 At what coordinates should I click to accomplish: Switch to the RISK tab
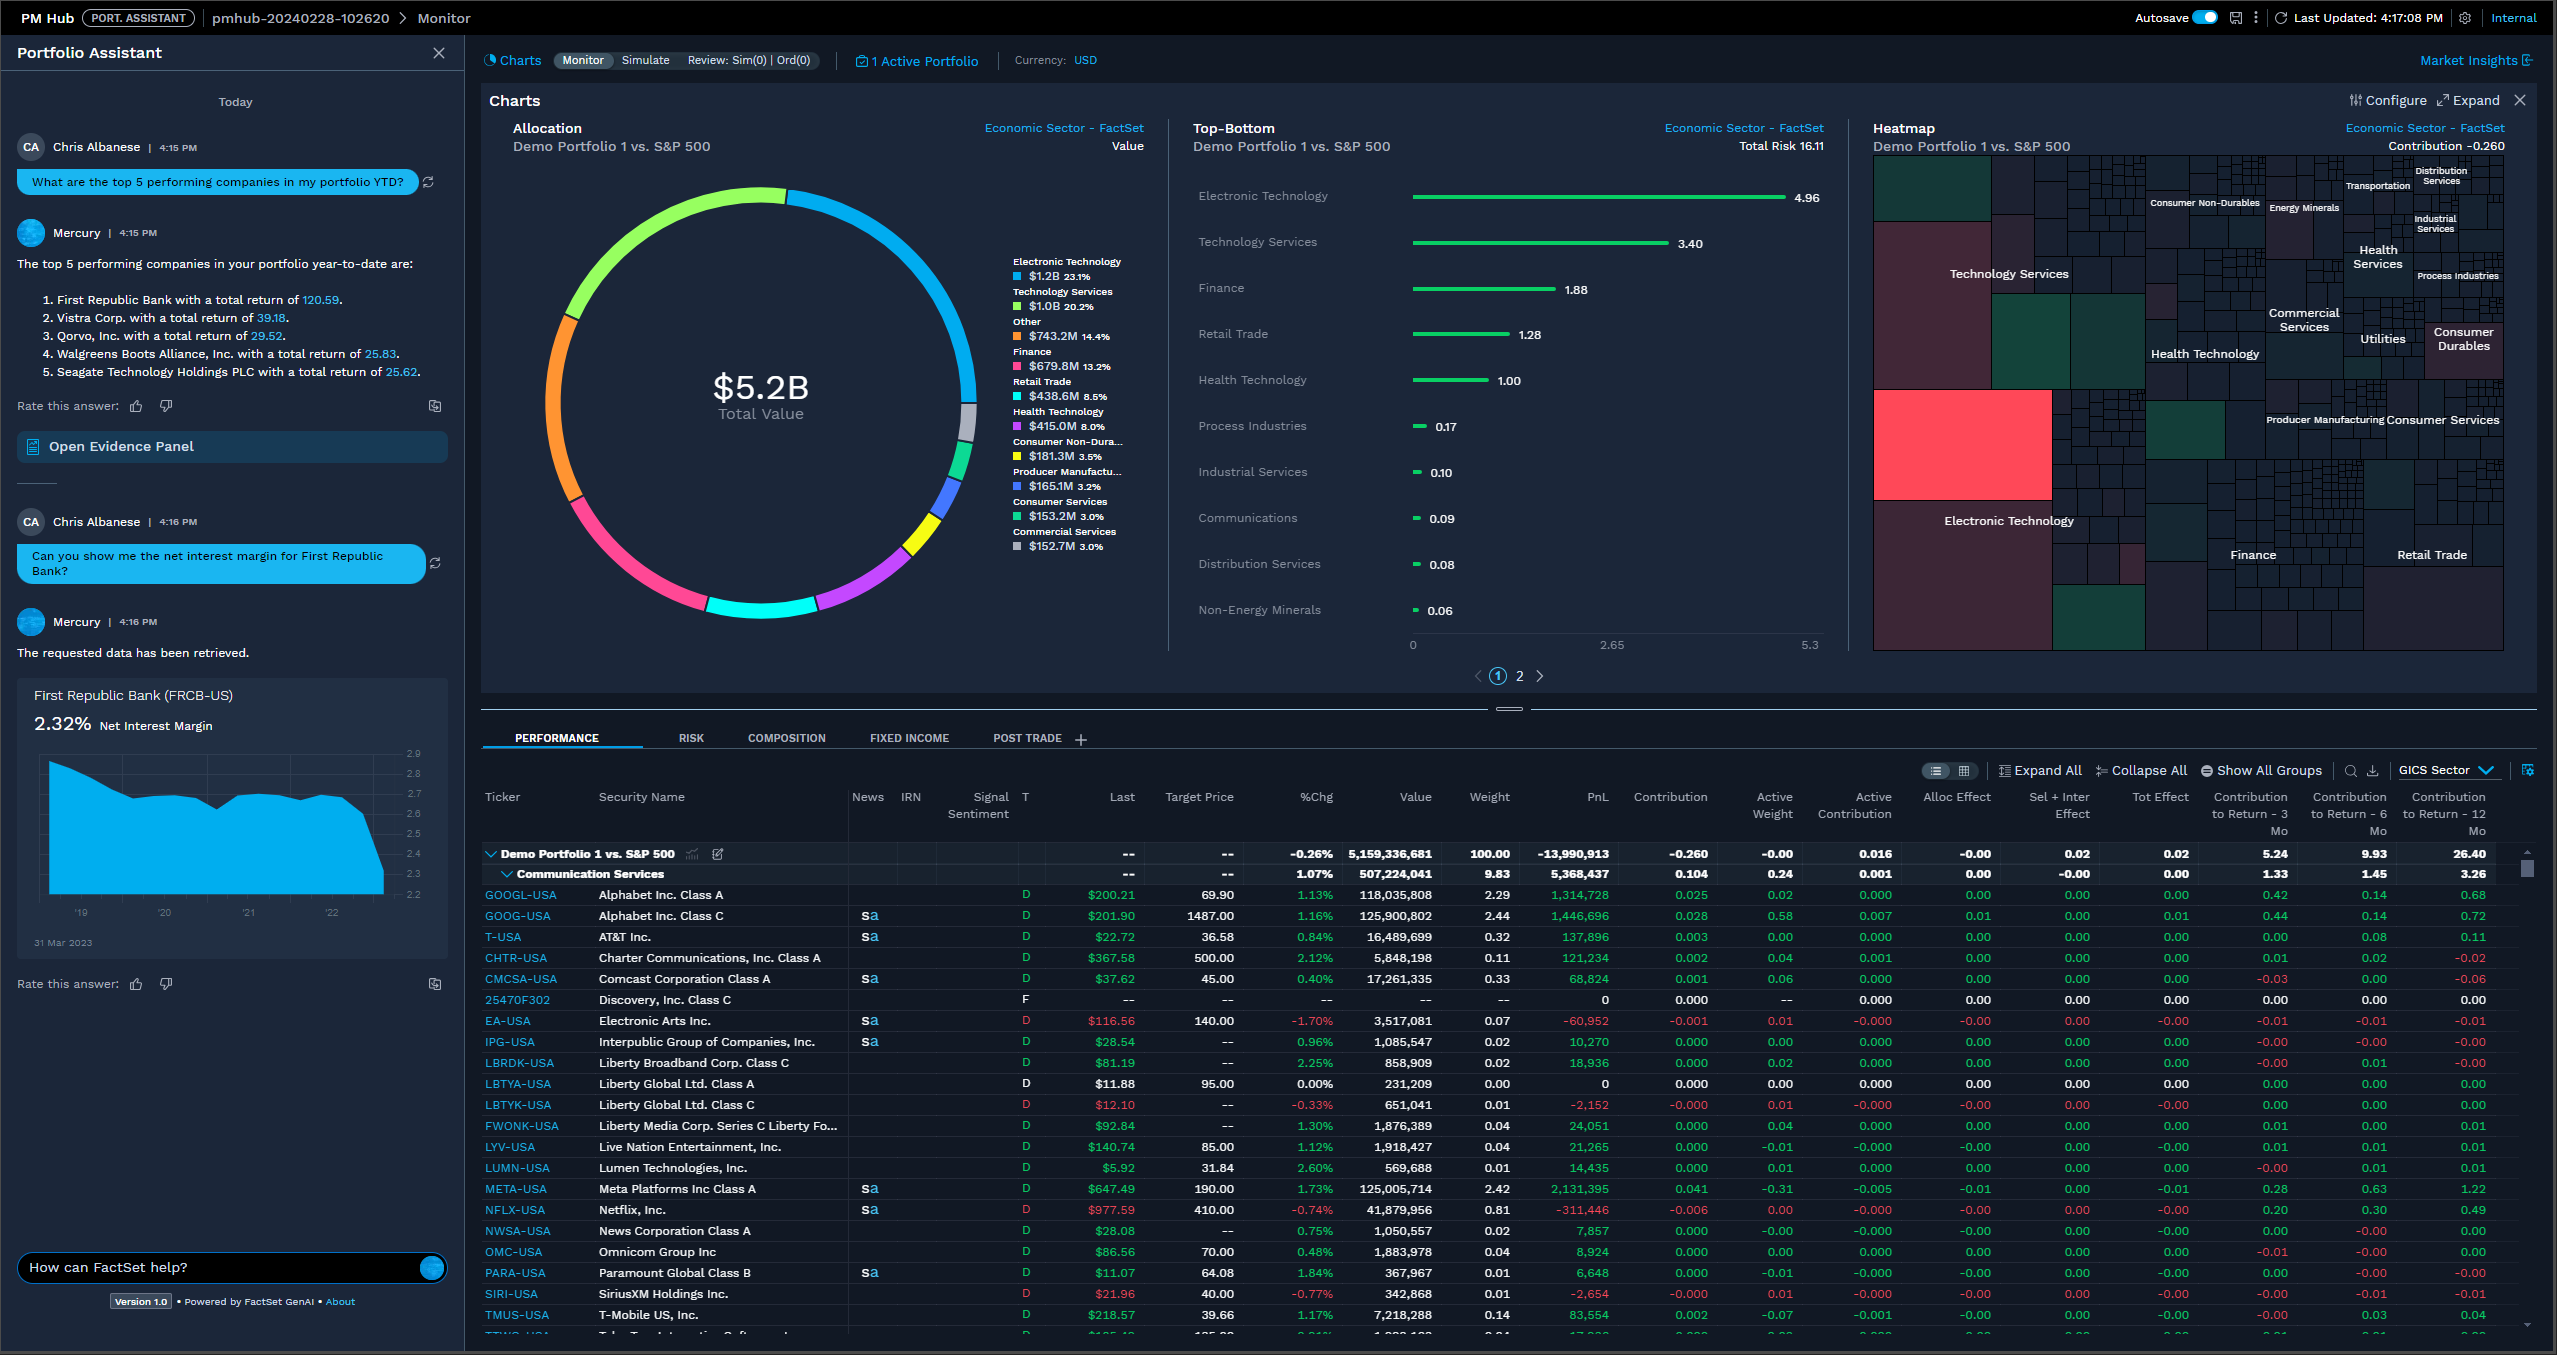coord(691,738)
